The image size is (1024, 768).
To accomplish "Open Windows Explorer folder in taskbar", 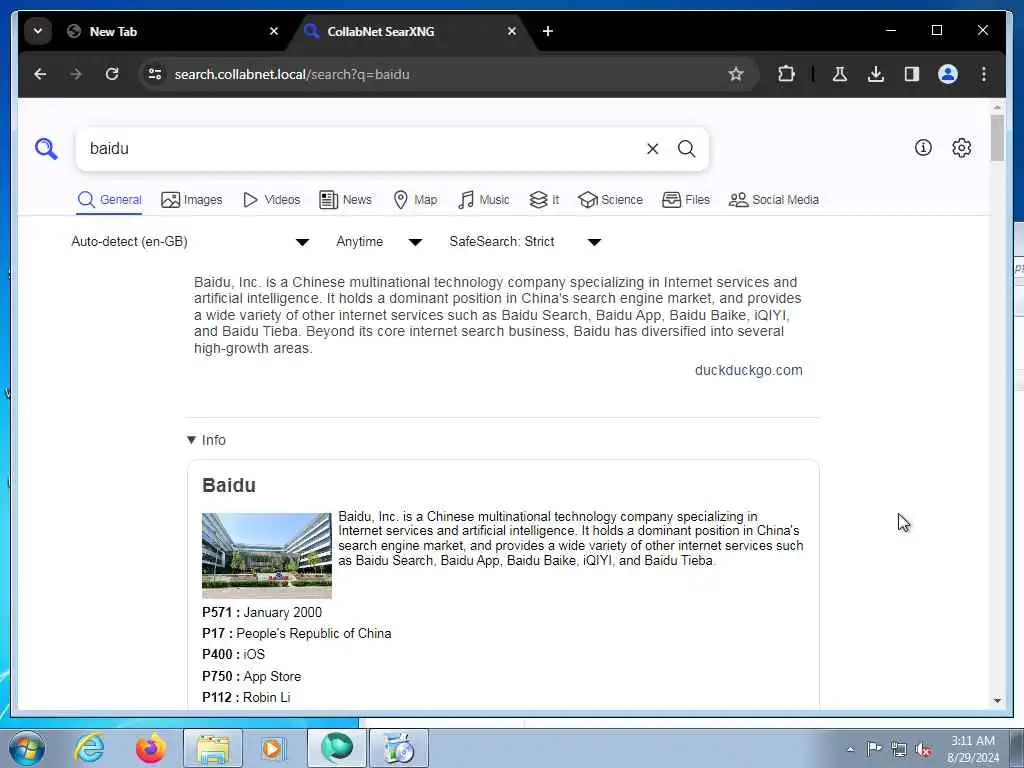I will coord(212,748).
